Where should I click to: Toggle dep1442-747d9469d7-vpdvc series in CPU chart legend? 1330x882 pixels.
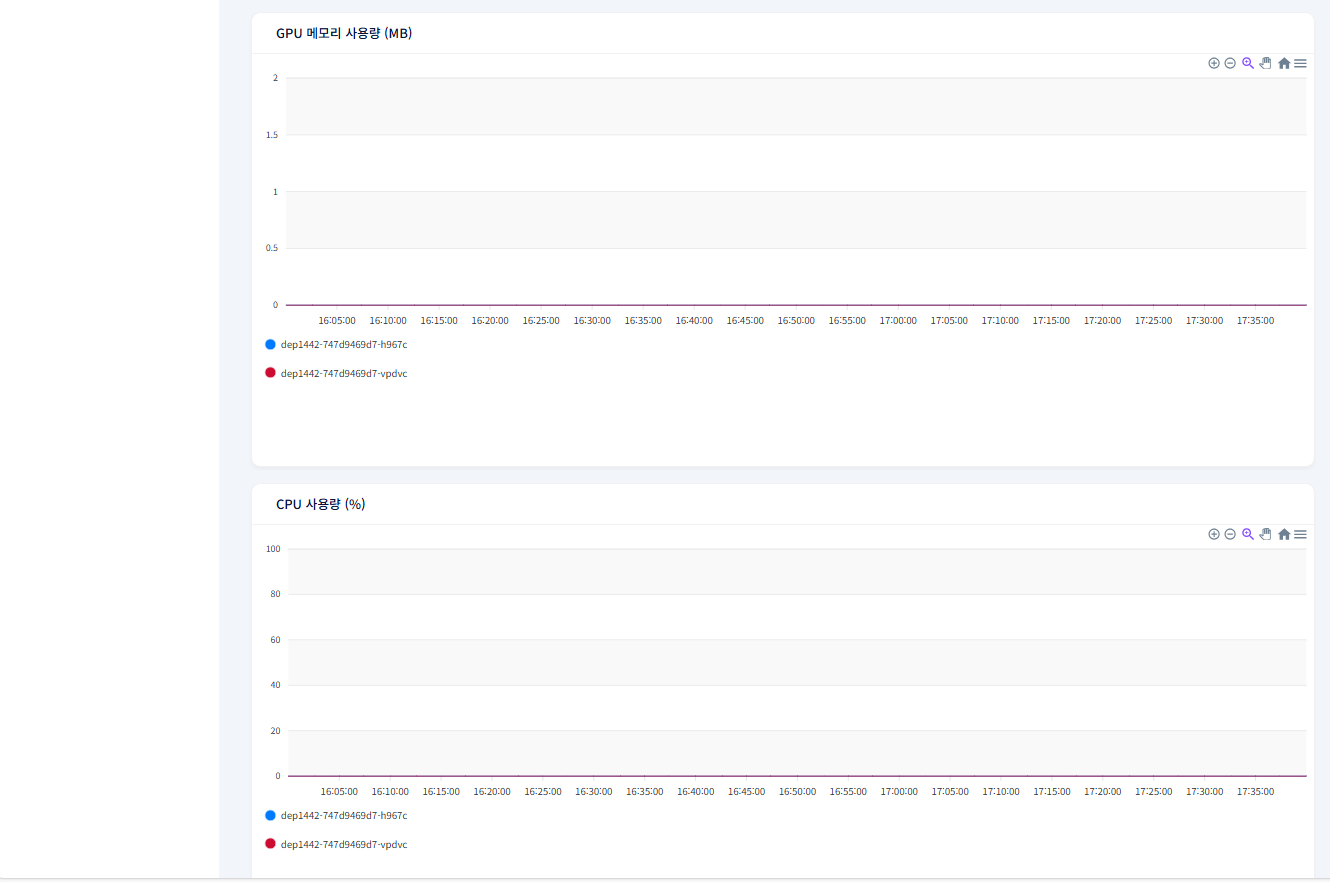[343, 844]
